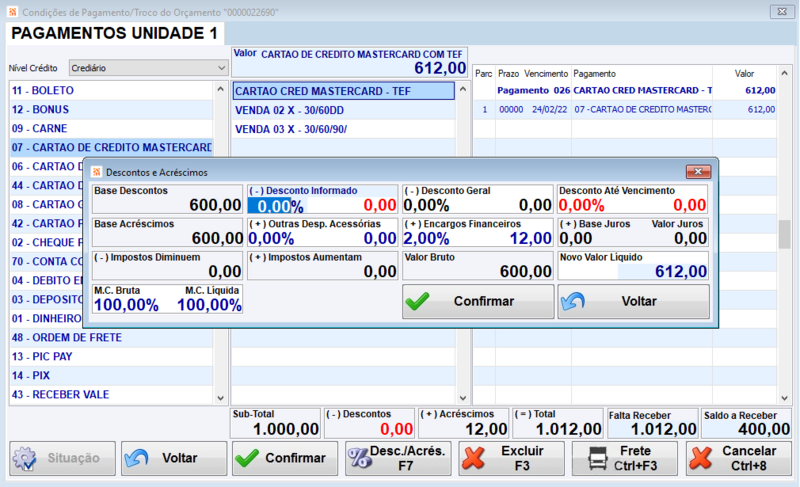Select 03 - DEPOSITO payment row
This screenshot has height=487, width=800.
[x=46, y=299]
